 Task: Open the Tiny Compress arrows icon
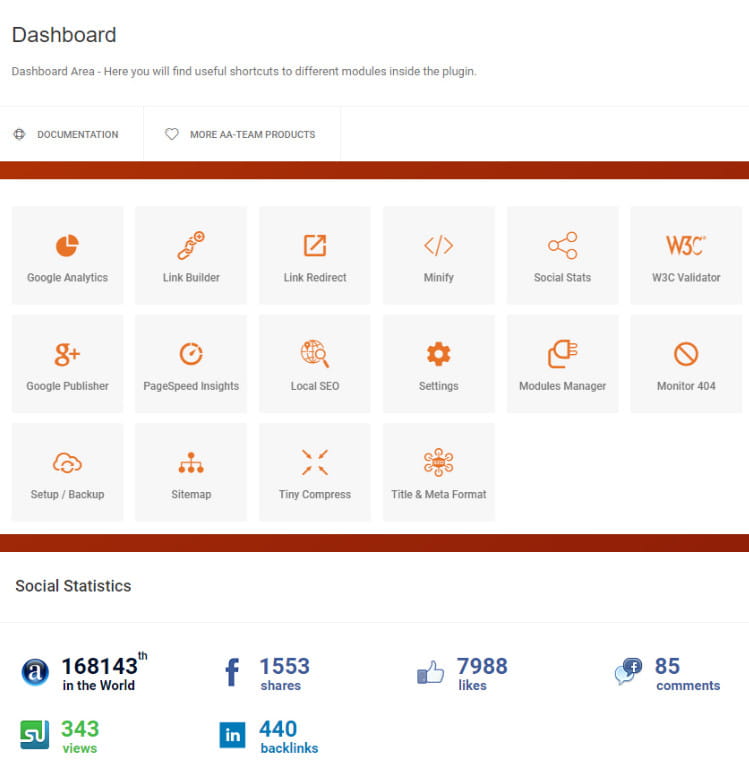(315, 462)
